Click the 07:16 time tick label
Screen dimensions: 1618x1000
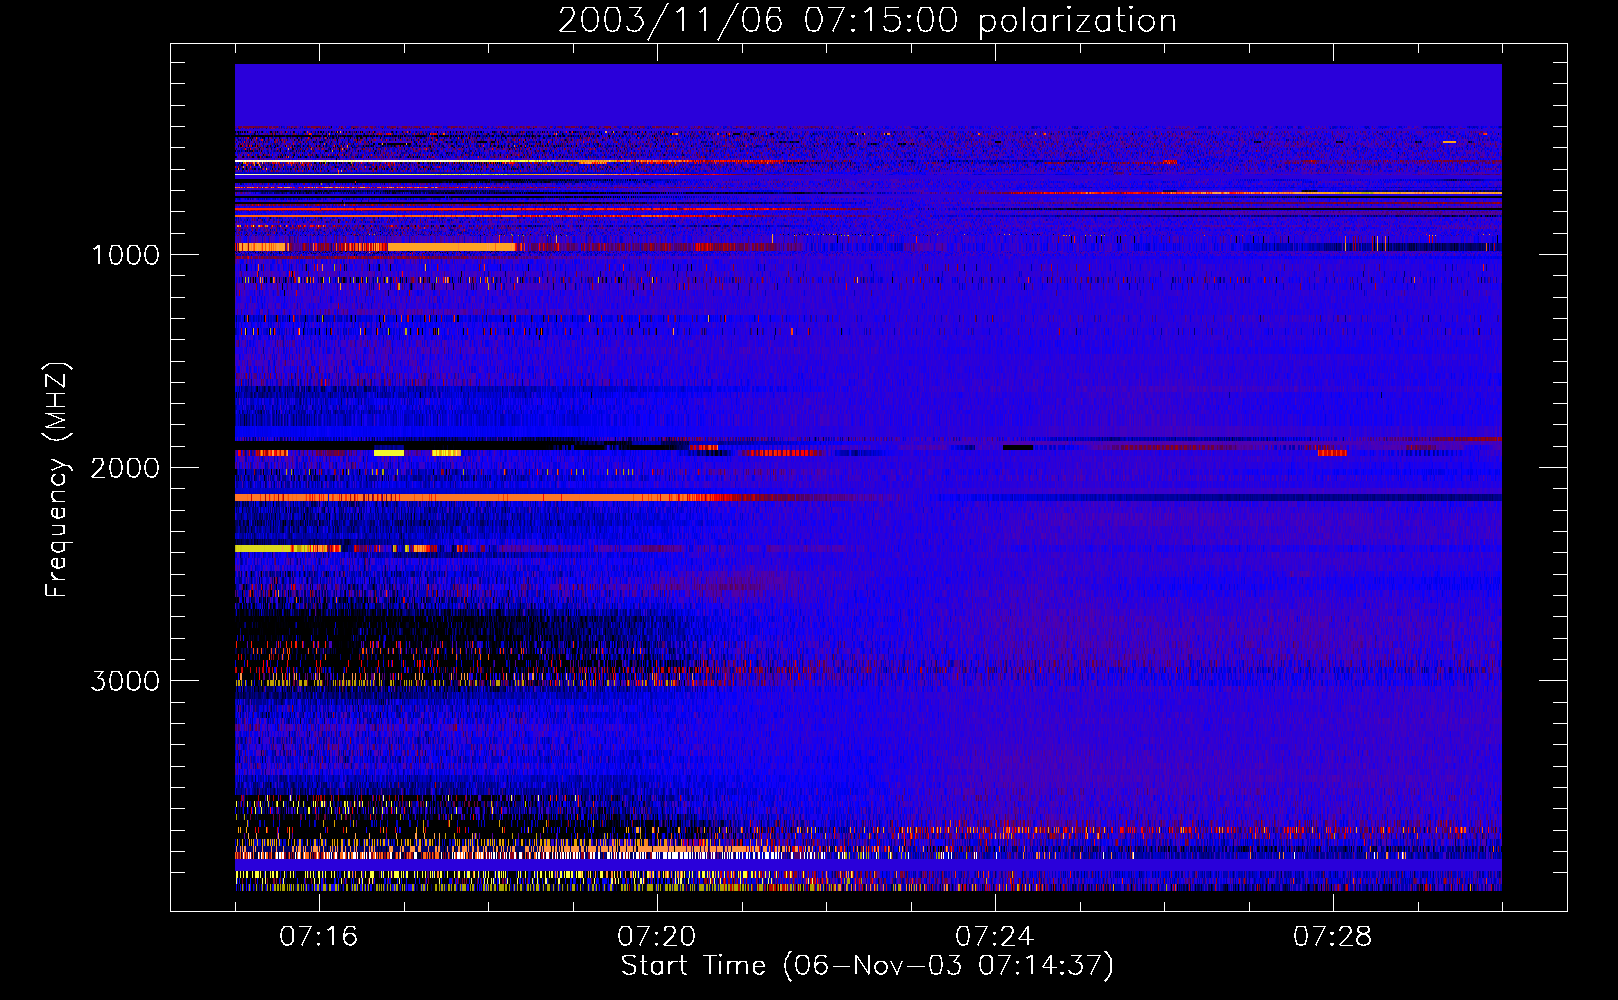click(x=318, y=936)
